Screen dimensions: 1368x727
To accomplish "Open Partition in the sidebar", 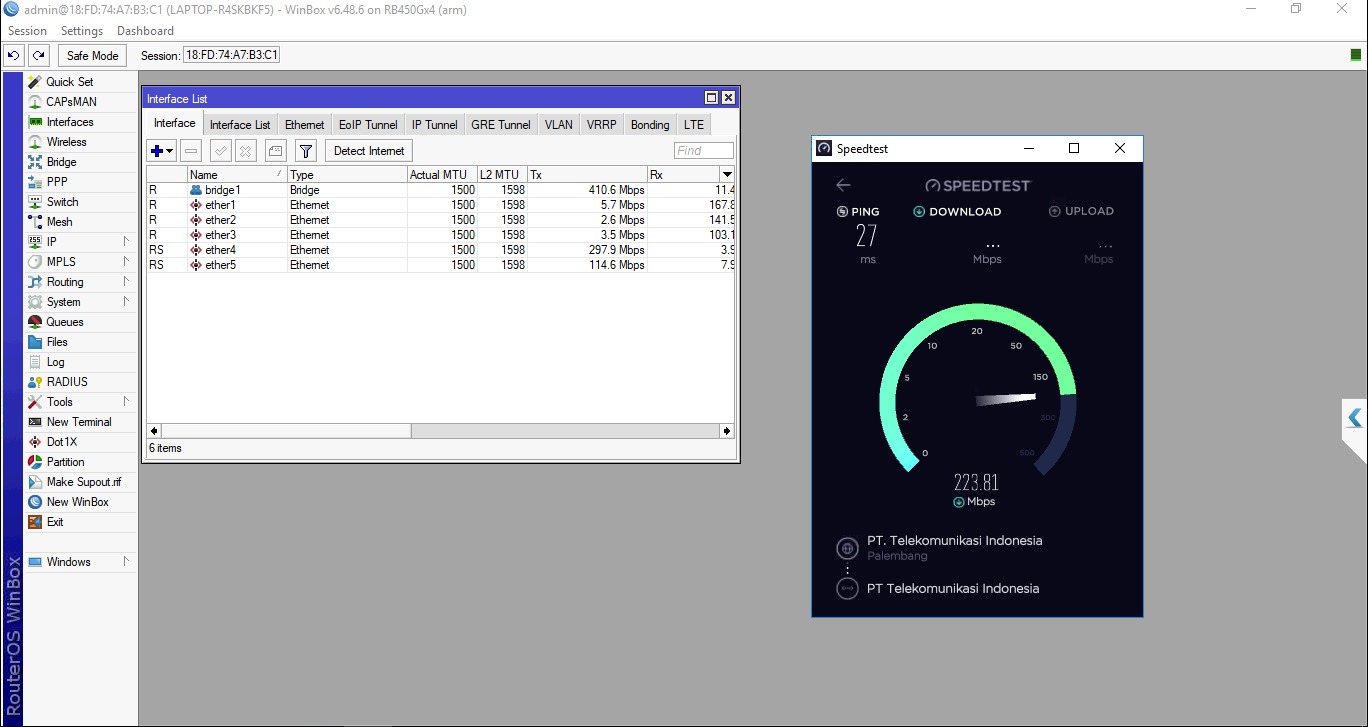I will pyautogui.click(x=65, y=462).
